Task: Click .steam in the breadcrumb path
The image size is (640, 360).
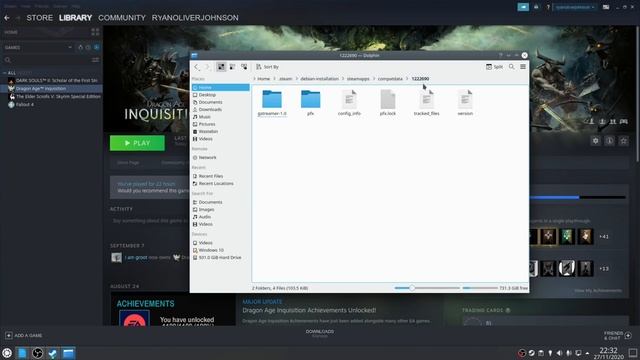Action: 285,78
